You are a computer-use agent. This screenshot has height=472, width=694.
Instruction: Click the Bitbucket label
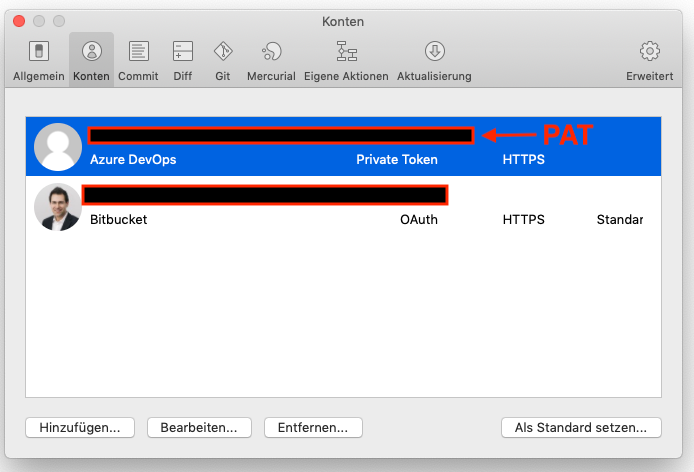(118, 220)
